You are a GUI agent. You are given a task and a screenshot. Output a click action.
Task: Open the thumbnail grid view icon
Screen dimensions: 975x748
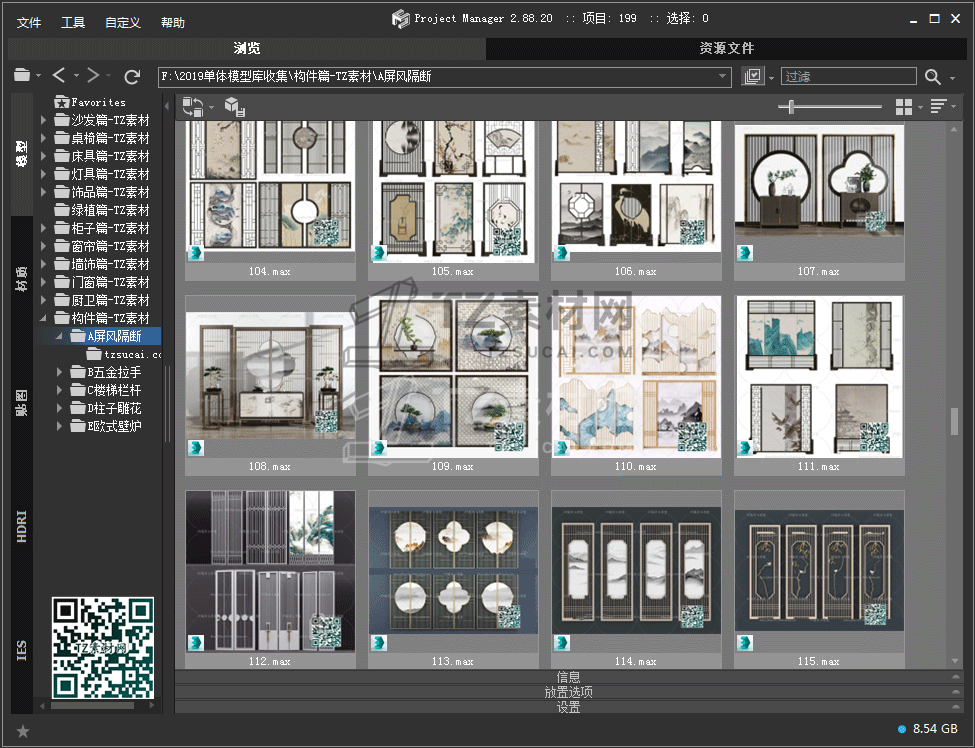click(904, 107)
